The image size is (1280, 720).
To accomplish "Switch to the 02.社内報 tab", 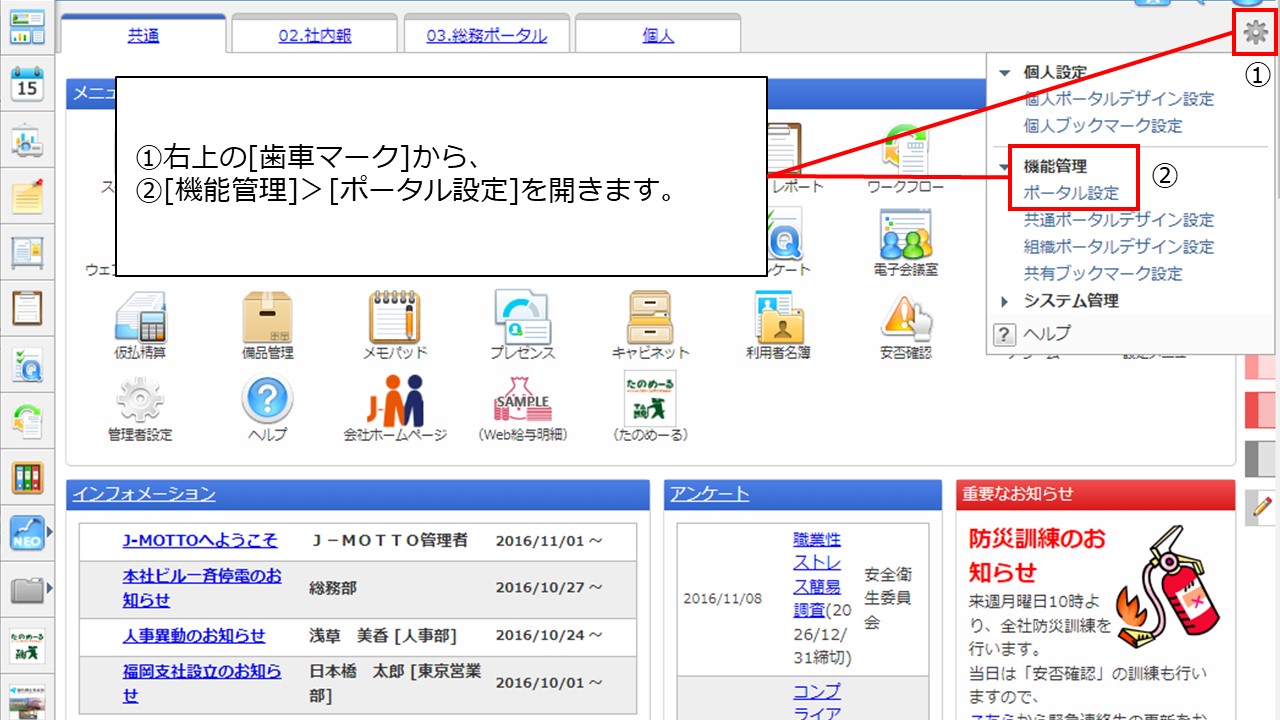I will coord(315,36).
